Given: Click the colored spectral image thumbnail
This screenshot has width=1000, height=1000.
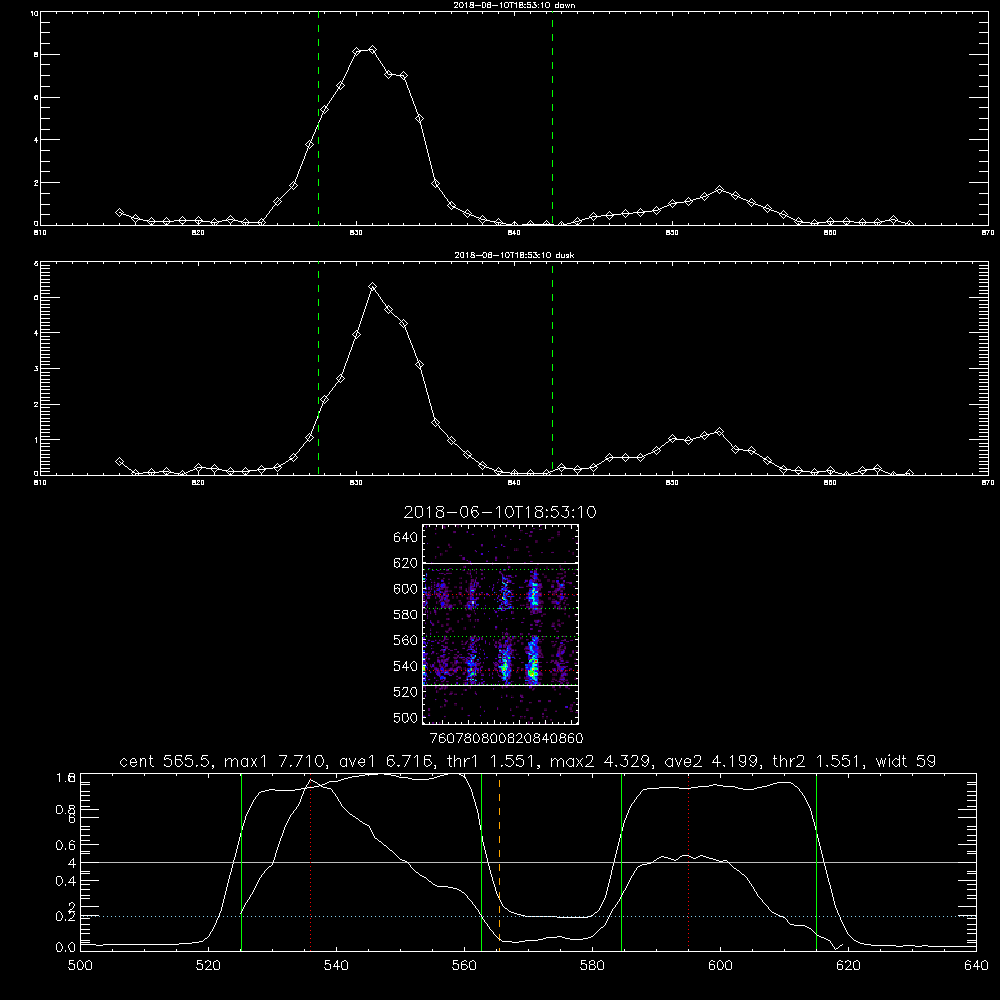Looking at the screenshot, I should pyautogui.click(x=500, y=624).
